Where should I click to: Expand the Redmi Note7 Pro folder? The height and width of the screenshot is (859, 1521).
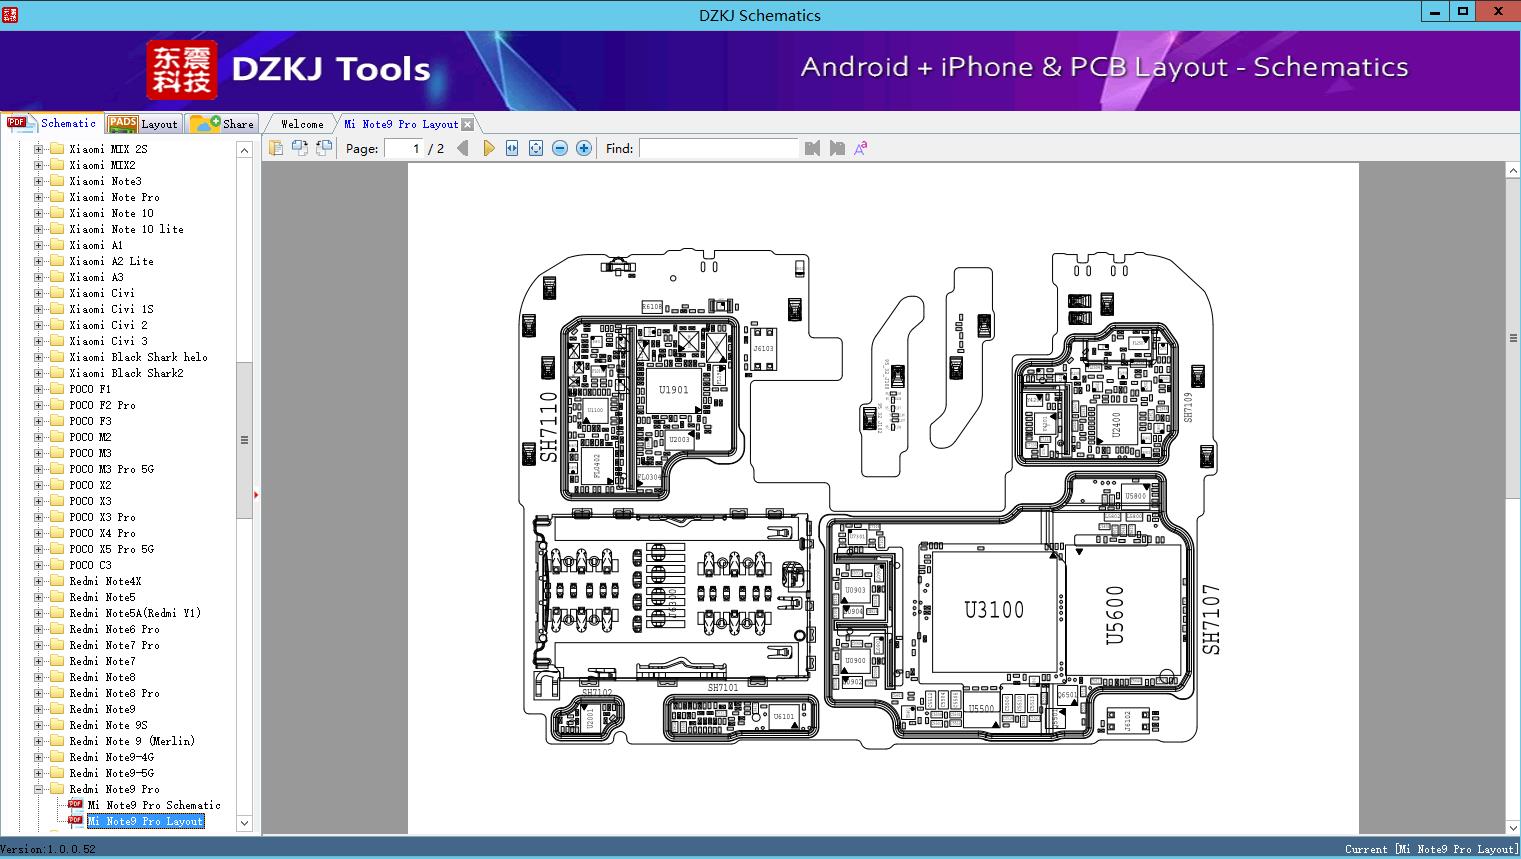pos(39,645)
